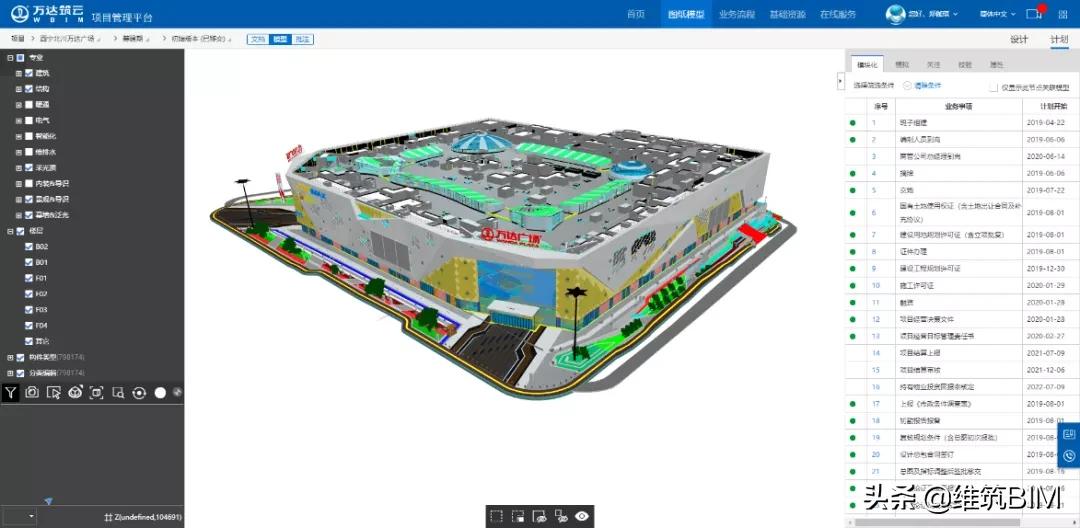Click task number 10 in the table
This screenshot has width=1080, height=528.
pyautogui.click(x=876, y=285)
